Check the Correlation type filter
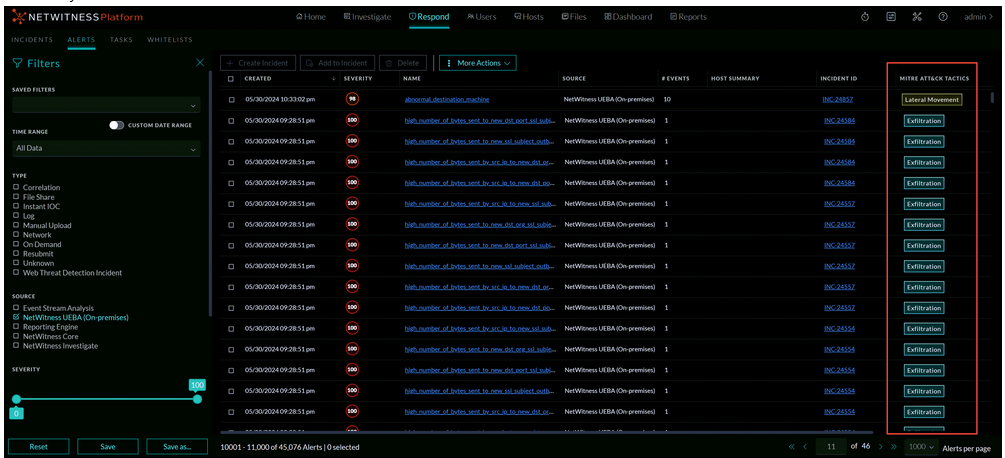This screenshot has width=1005, height=458. tap(16, 187)
